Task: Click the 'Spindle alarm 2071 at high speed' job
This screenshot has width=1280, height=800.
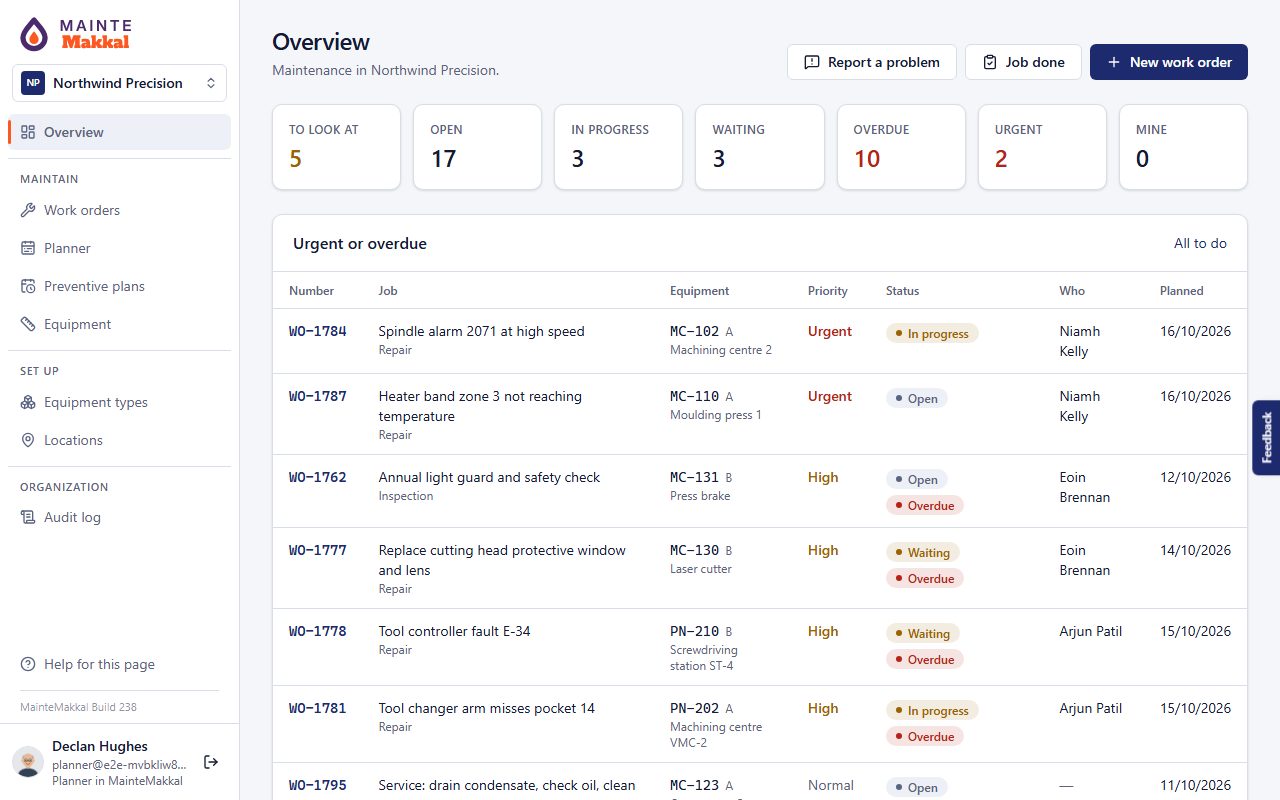Action: (481, 331)
